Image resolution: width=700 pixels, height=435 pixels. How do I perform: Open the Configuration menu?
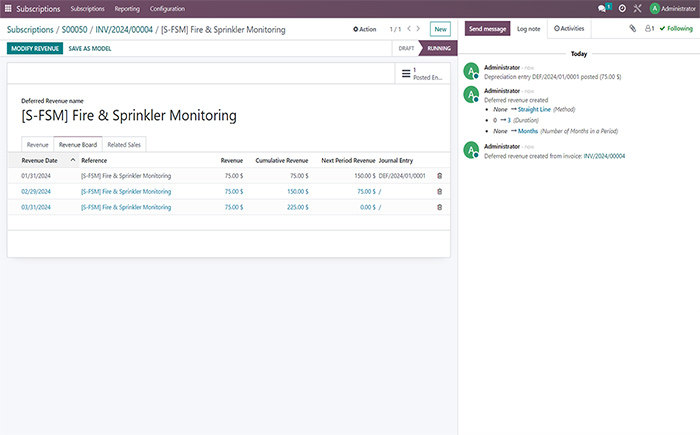(x=167, y=8)
